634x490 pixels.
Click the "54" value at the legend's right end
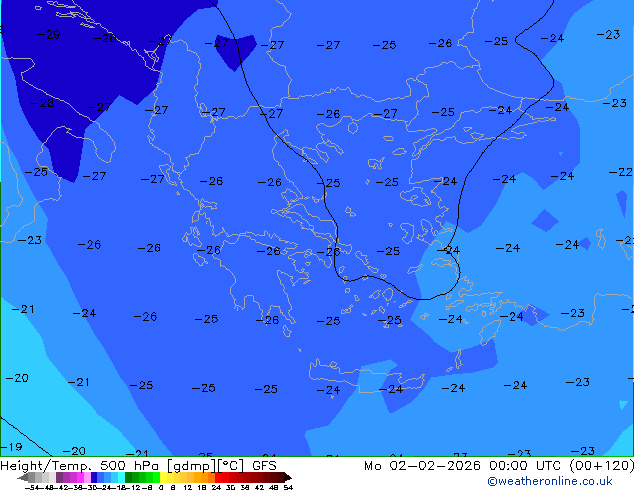coord(288,487)
